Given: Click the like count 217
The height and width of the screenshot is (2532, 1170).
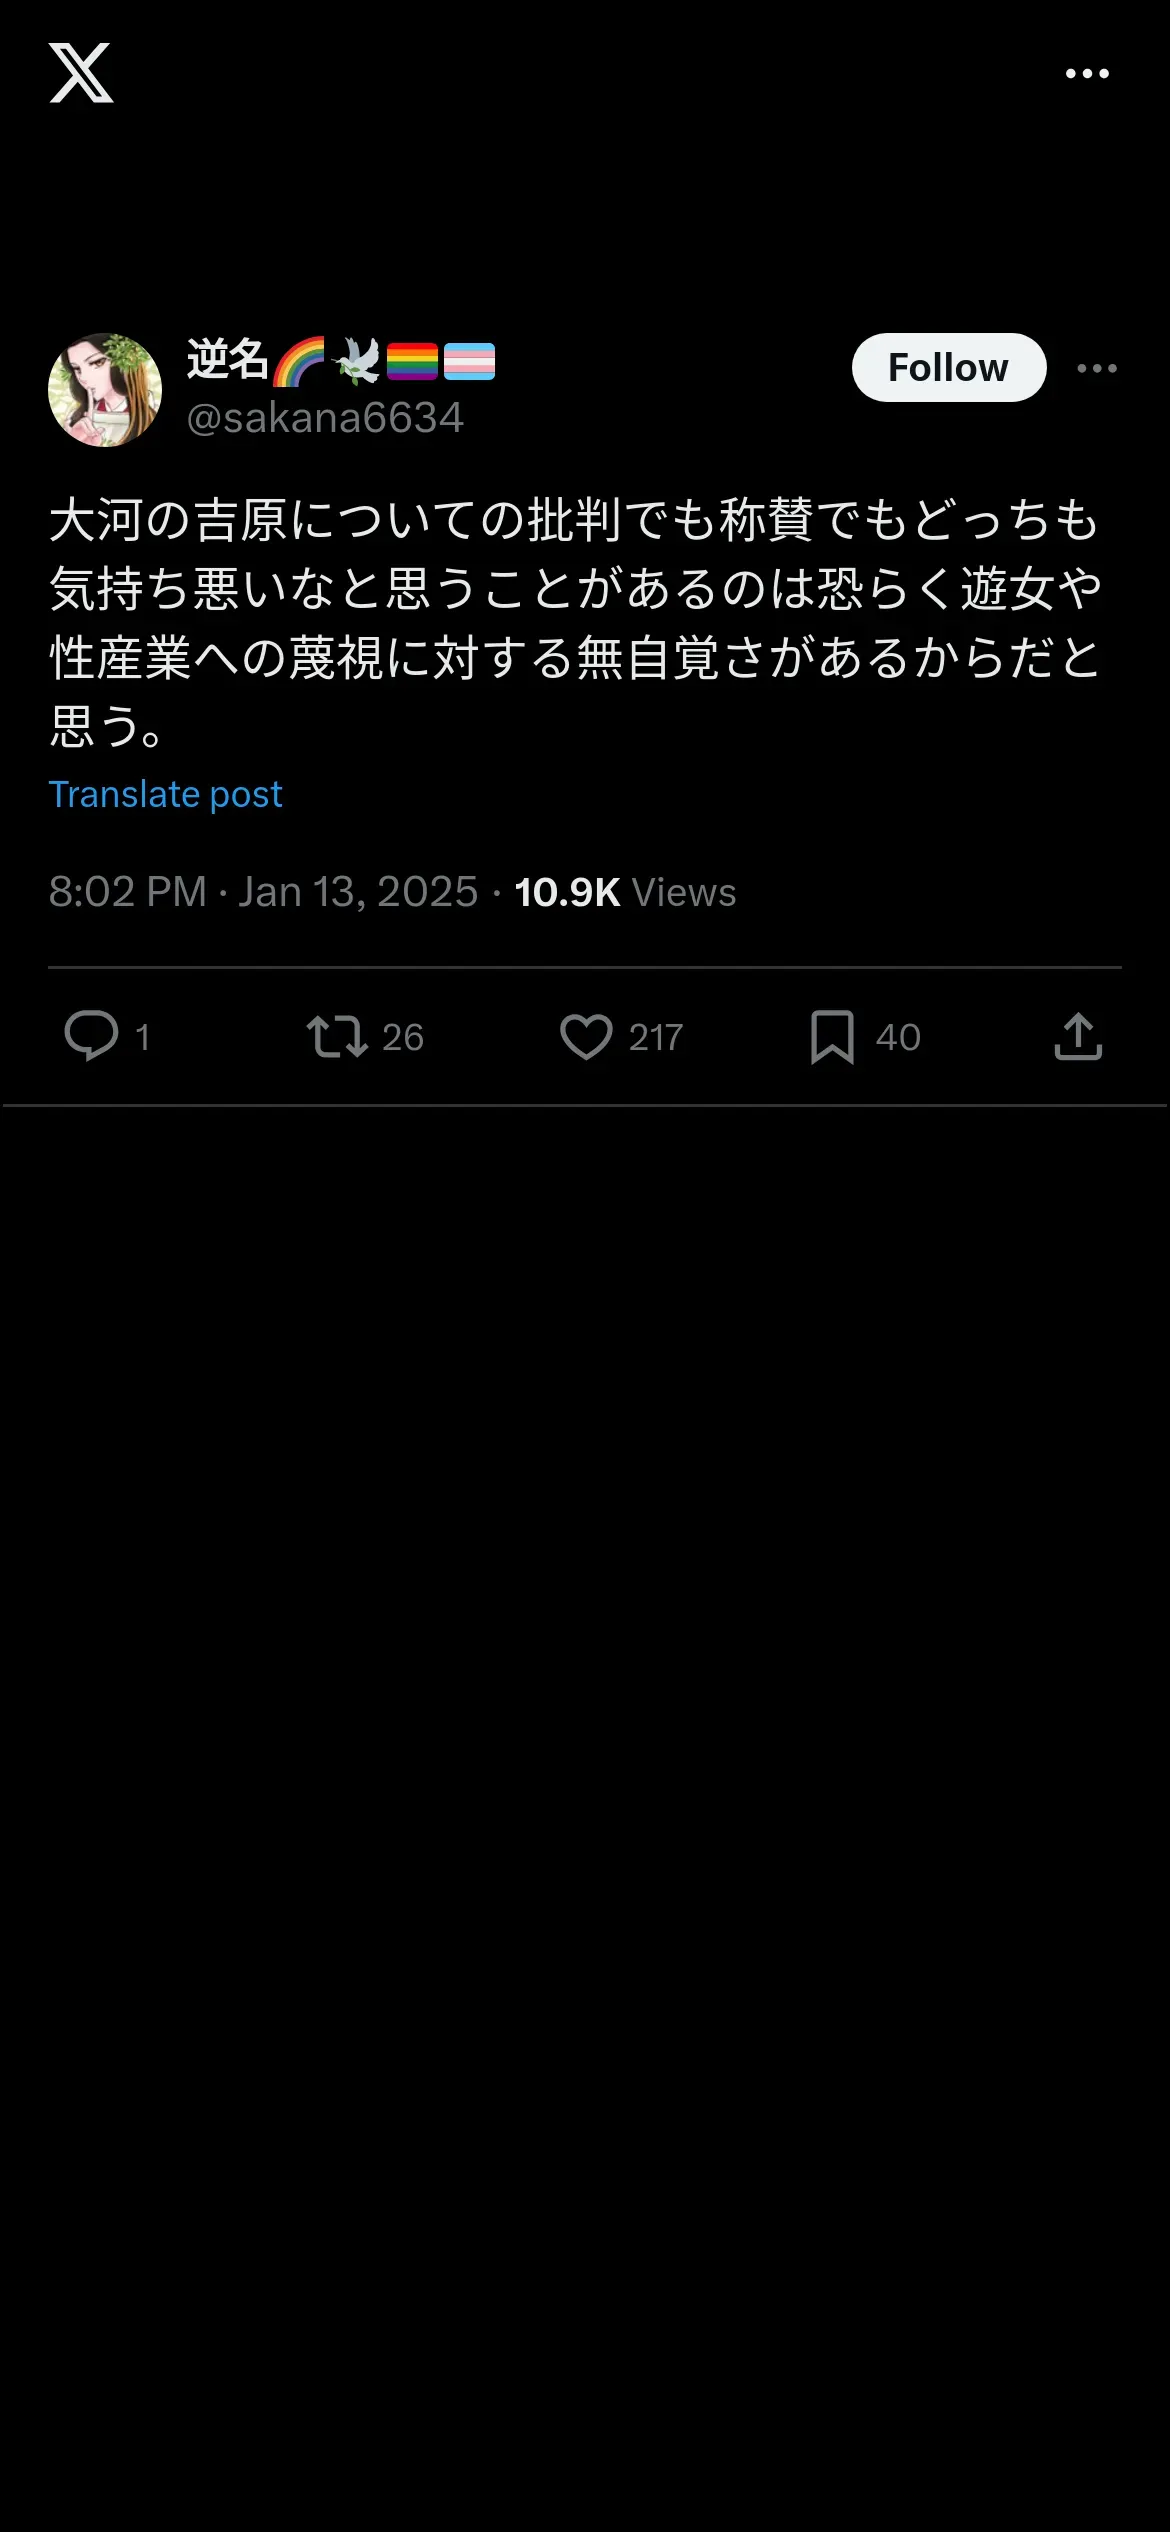Looking at the screenshot, I should pyautogui.click(x=655, y=1037).
